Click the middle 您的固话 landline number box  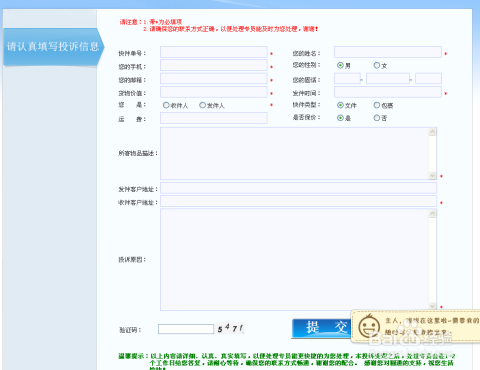(x=388, y=79)
